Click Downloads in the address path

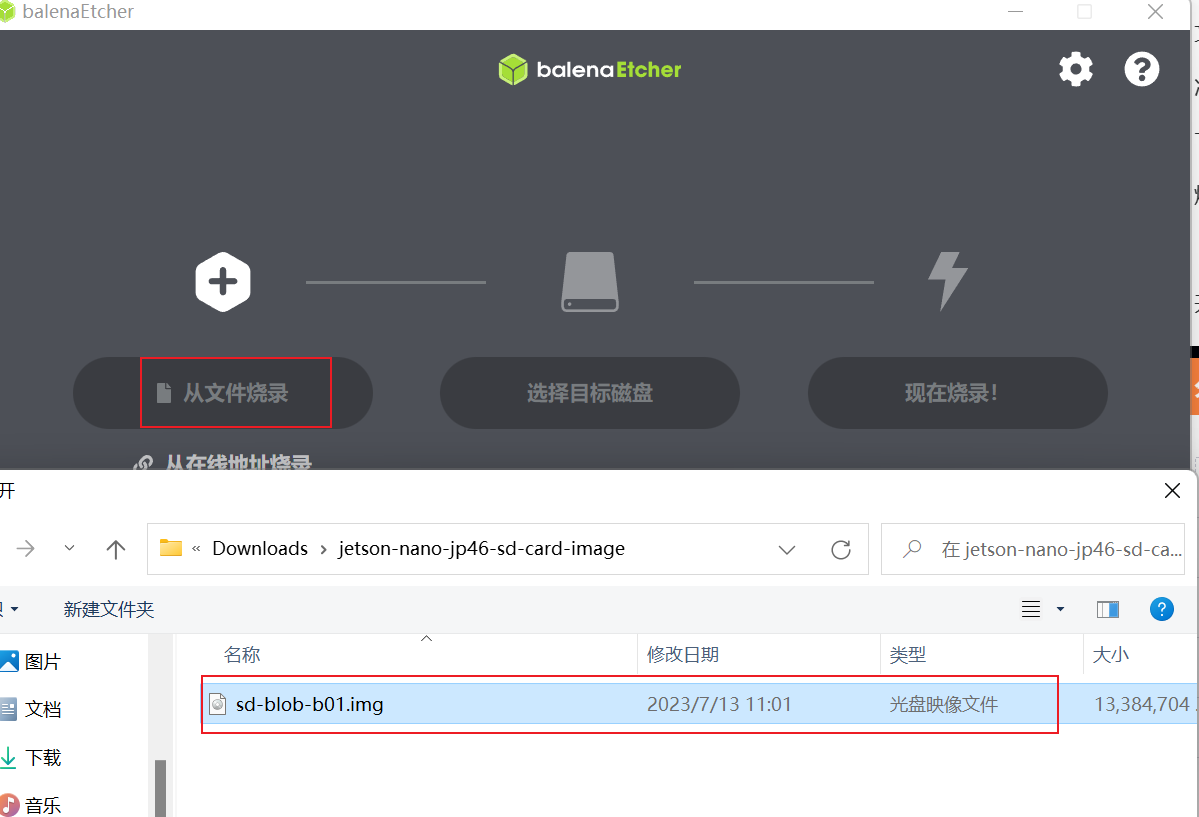[260, 548]
